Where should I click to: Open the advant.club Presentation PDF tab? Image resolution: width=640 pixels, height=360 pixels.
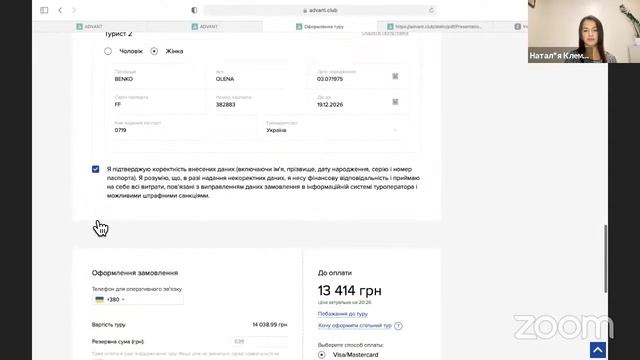coord(435,27)
